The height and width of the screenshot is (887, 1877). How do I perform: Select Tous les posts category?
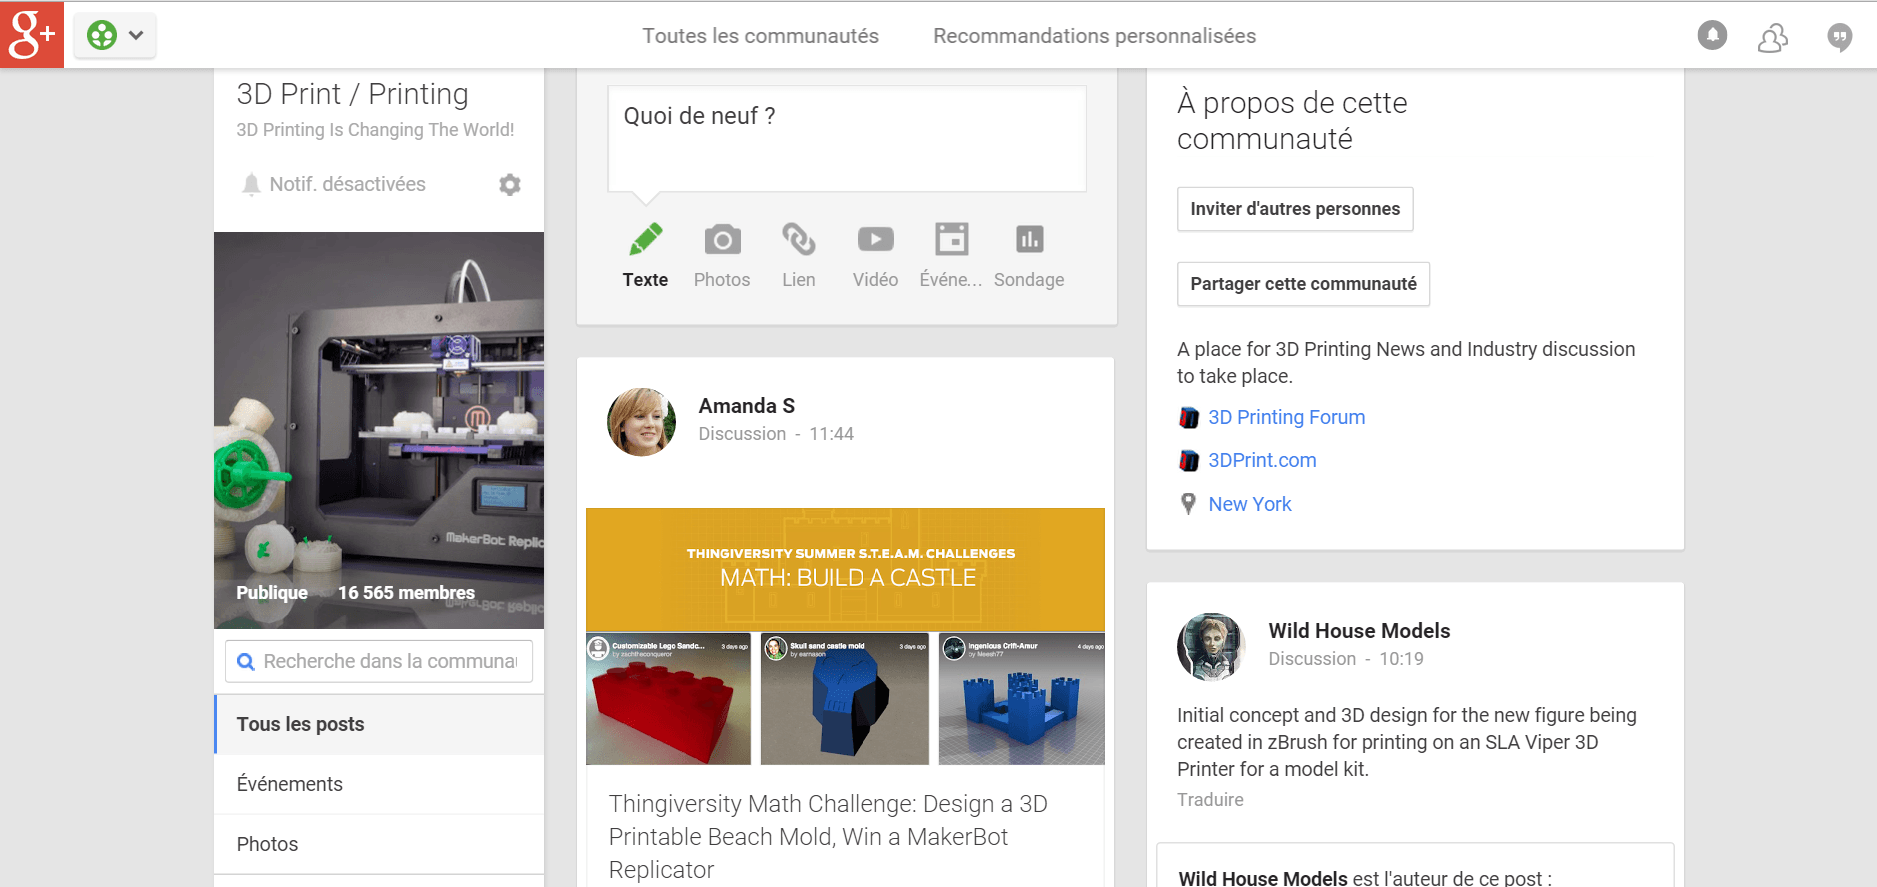[379, 724]
